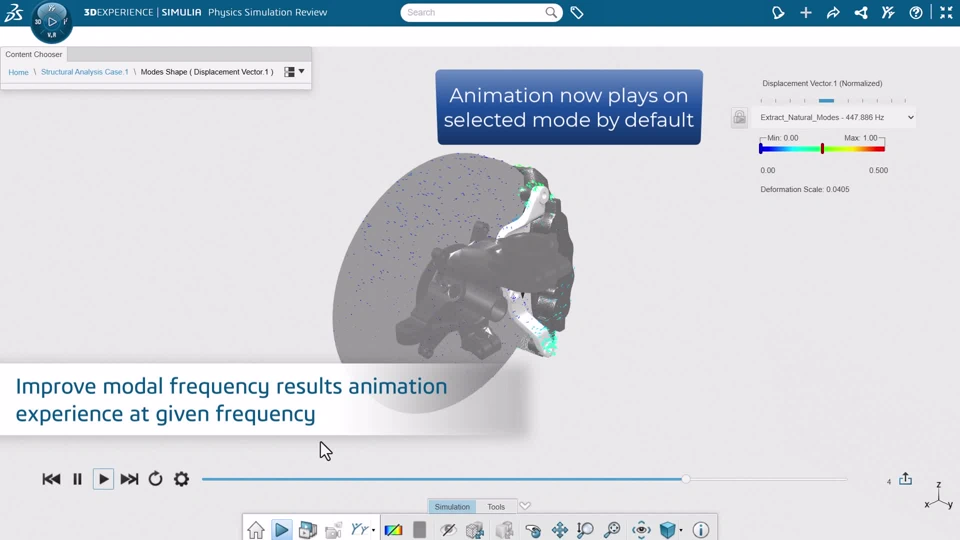Select the pan arrows tool

[560, 530]
